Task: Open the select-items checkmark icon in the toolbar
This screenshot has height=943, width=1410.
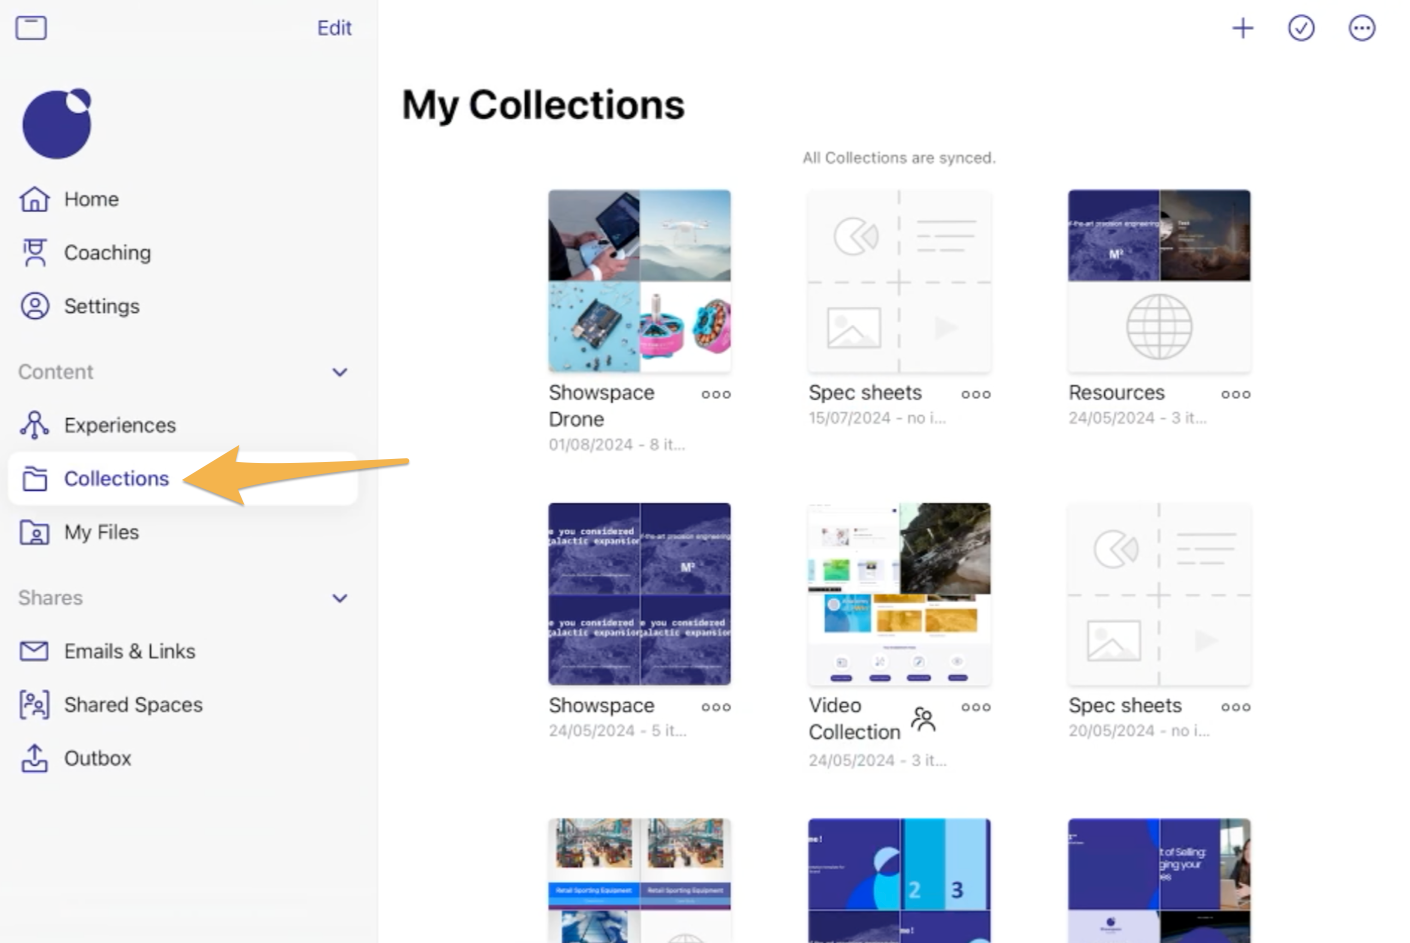Action: pos(1301,27)
